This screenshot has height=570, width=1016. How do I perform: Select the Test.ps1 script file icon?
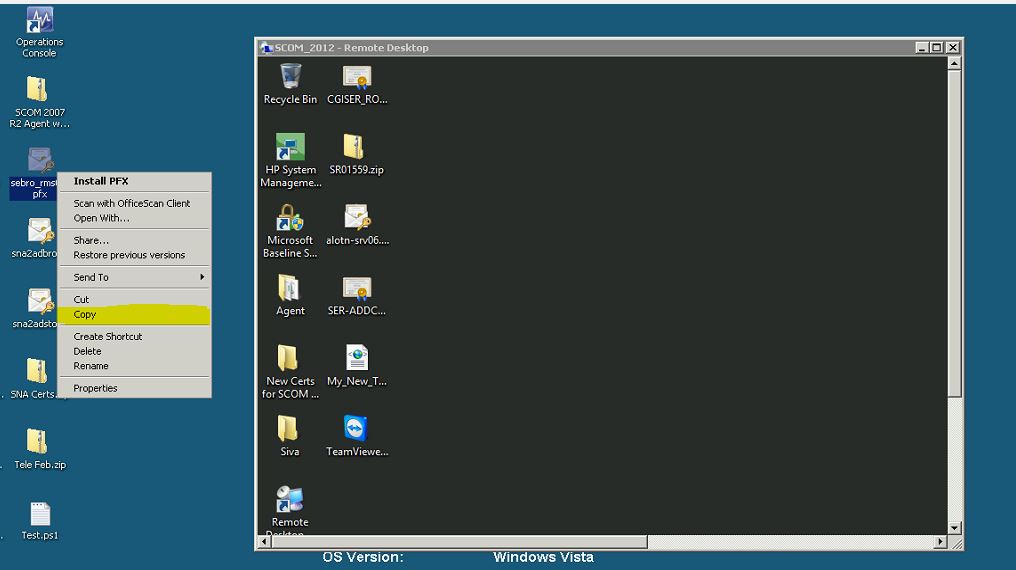[x=40, y=514]
